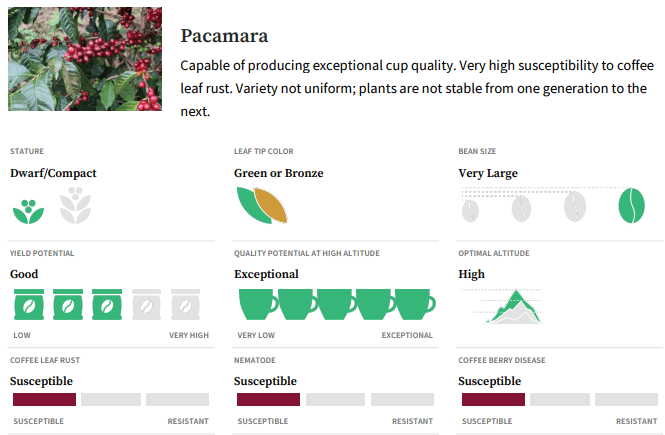Image resolution: width=665 pixels, height=435 pixels.
Task: Open the Pacamara coffee plant photo
Action: pos(85,59)
